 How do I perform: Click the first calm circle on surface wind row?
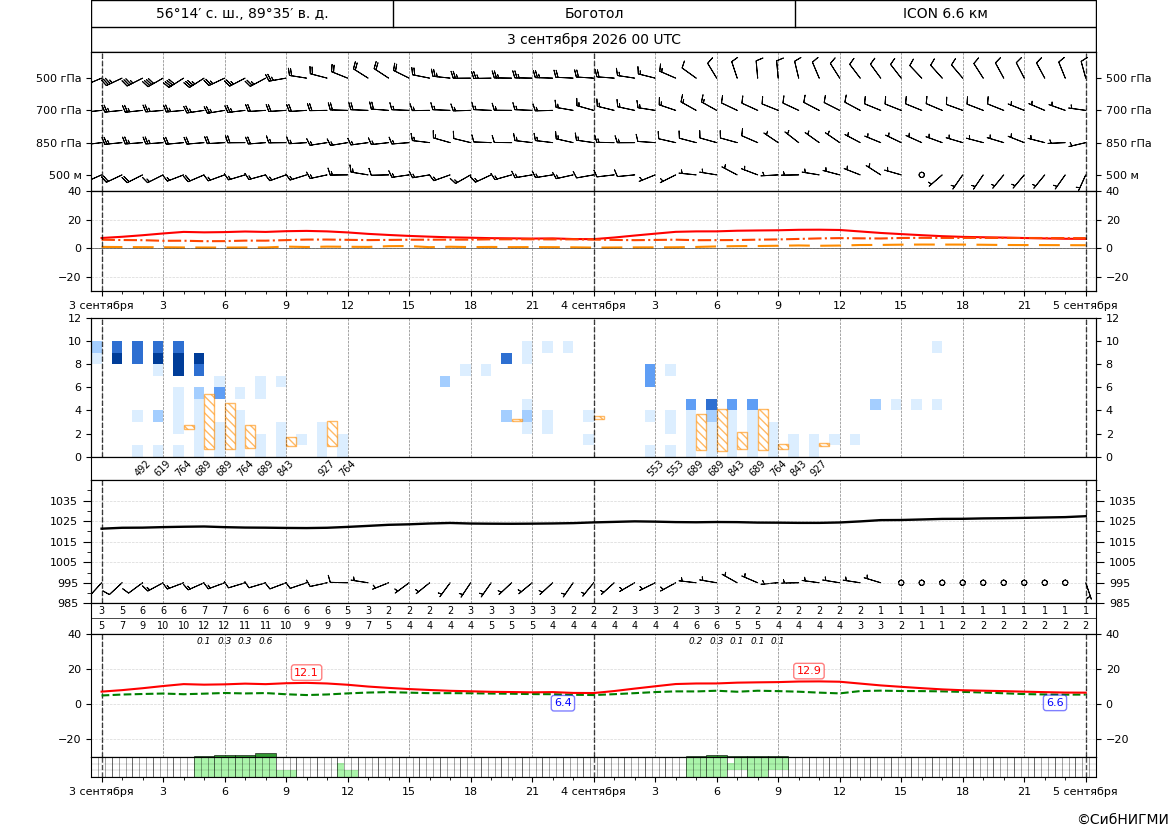coord(901,583)
